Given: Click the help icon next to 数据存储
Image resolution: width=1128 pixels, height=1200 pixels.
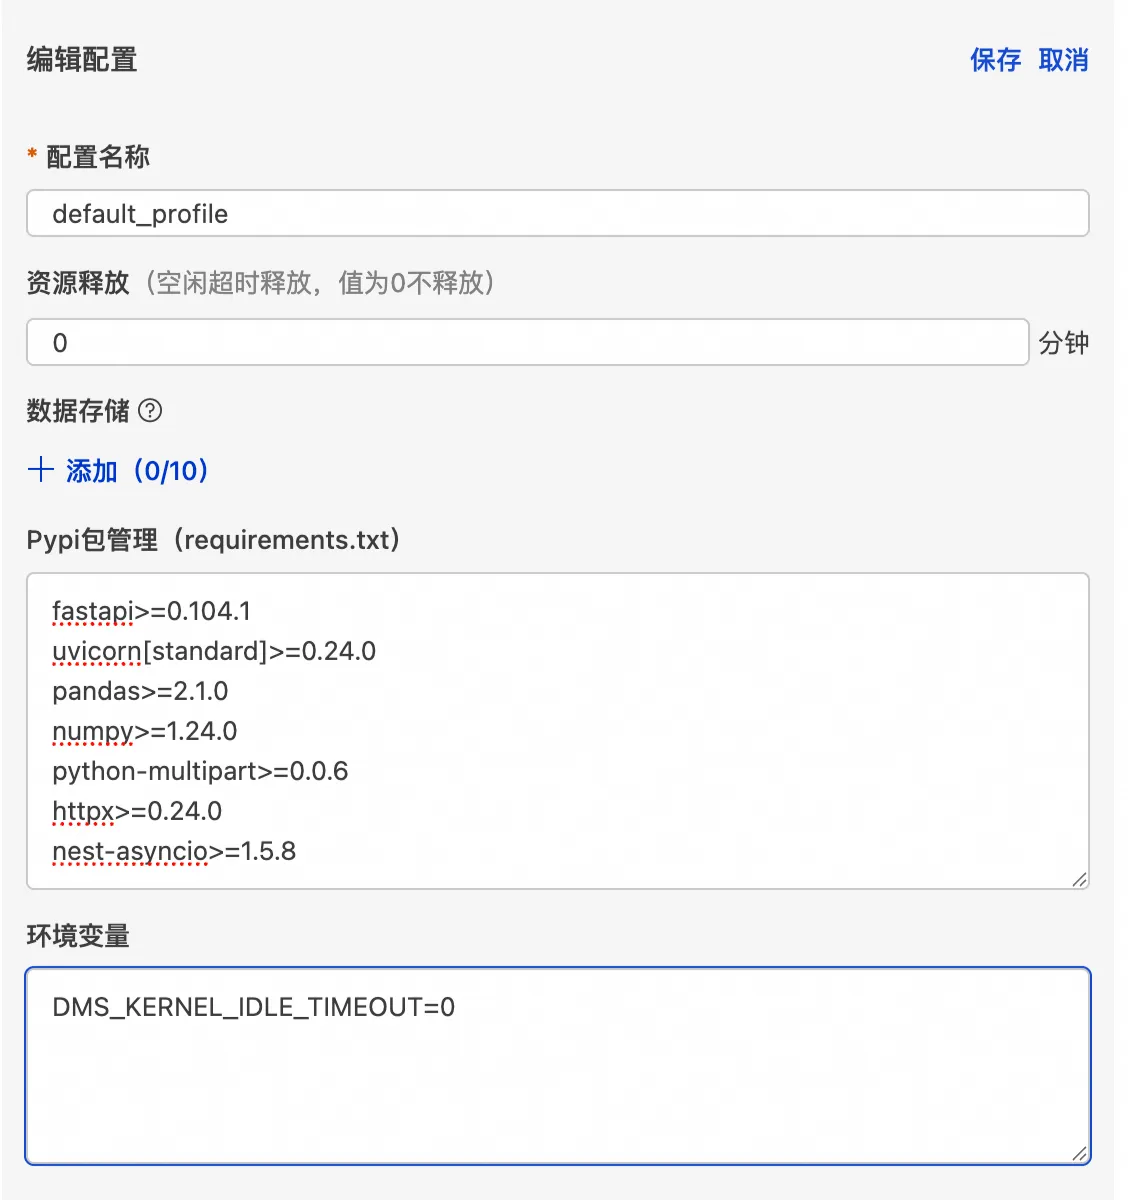Looking at the screenshot, I should tap(150, 410).
